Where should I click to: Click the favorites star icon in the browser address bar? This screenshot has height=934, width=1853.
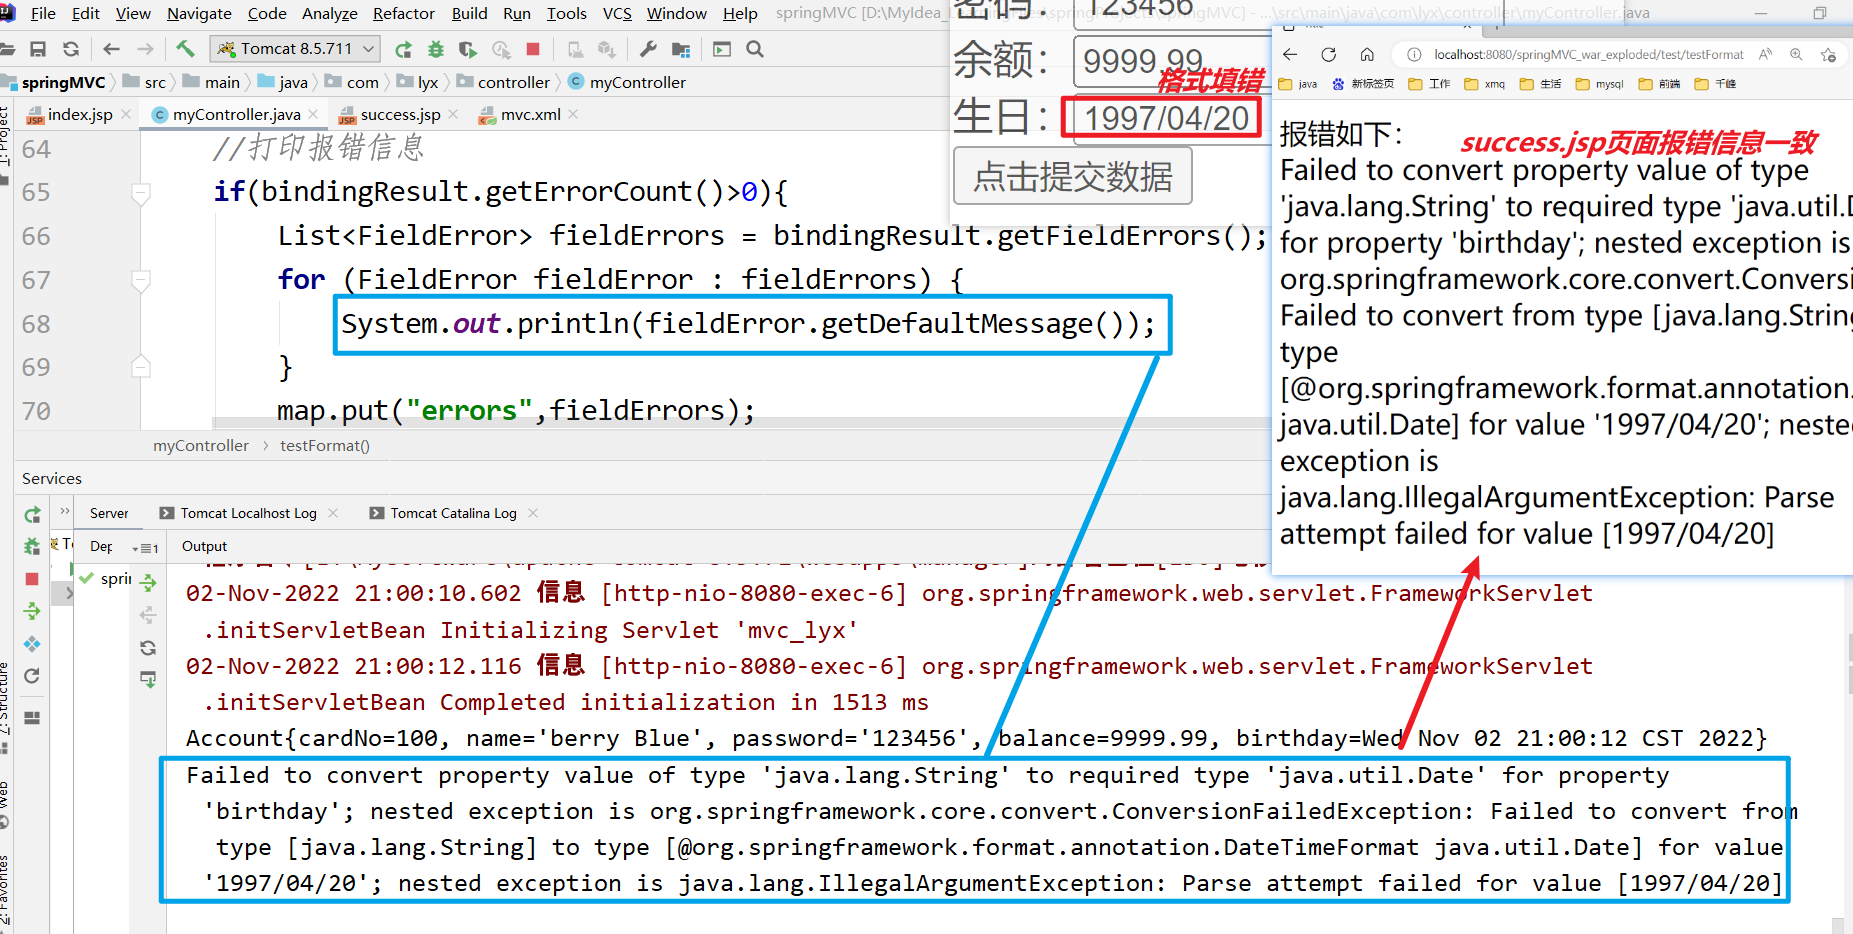point(1829,54)
